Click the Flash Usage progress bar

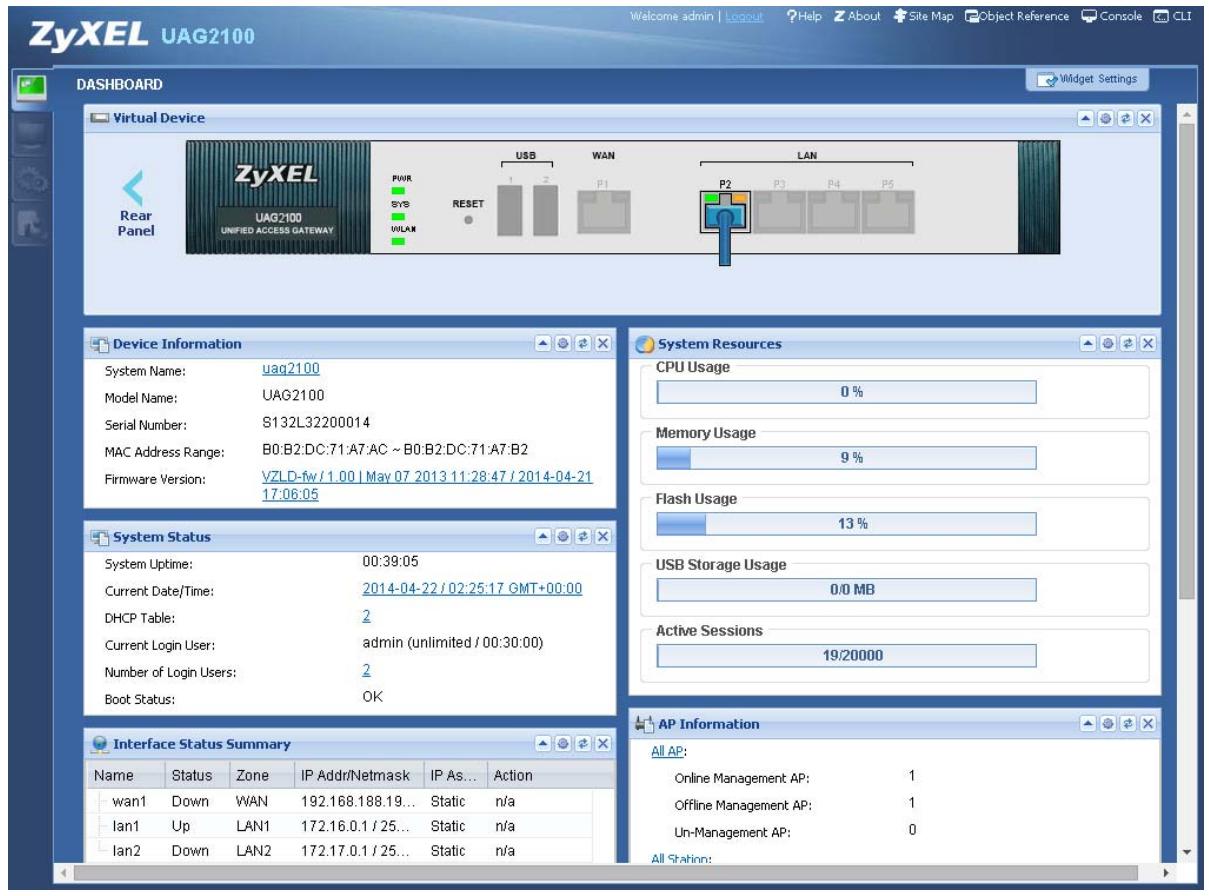pos(846,524)
